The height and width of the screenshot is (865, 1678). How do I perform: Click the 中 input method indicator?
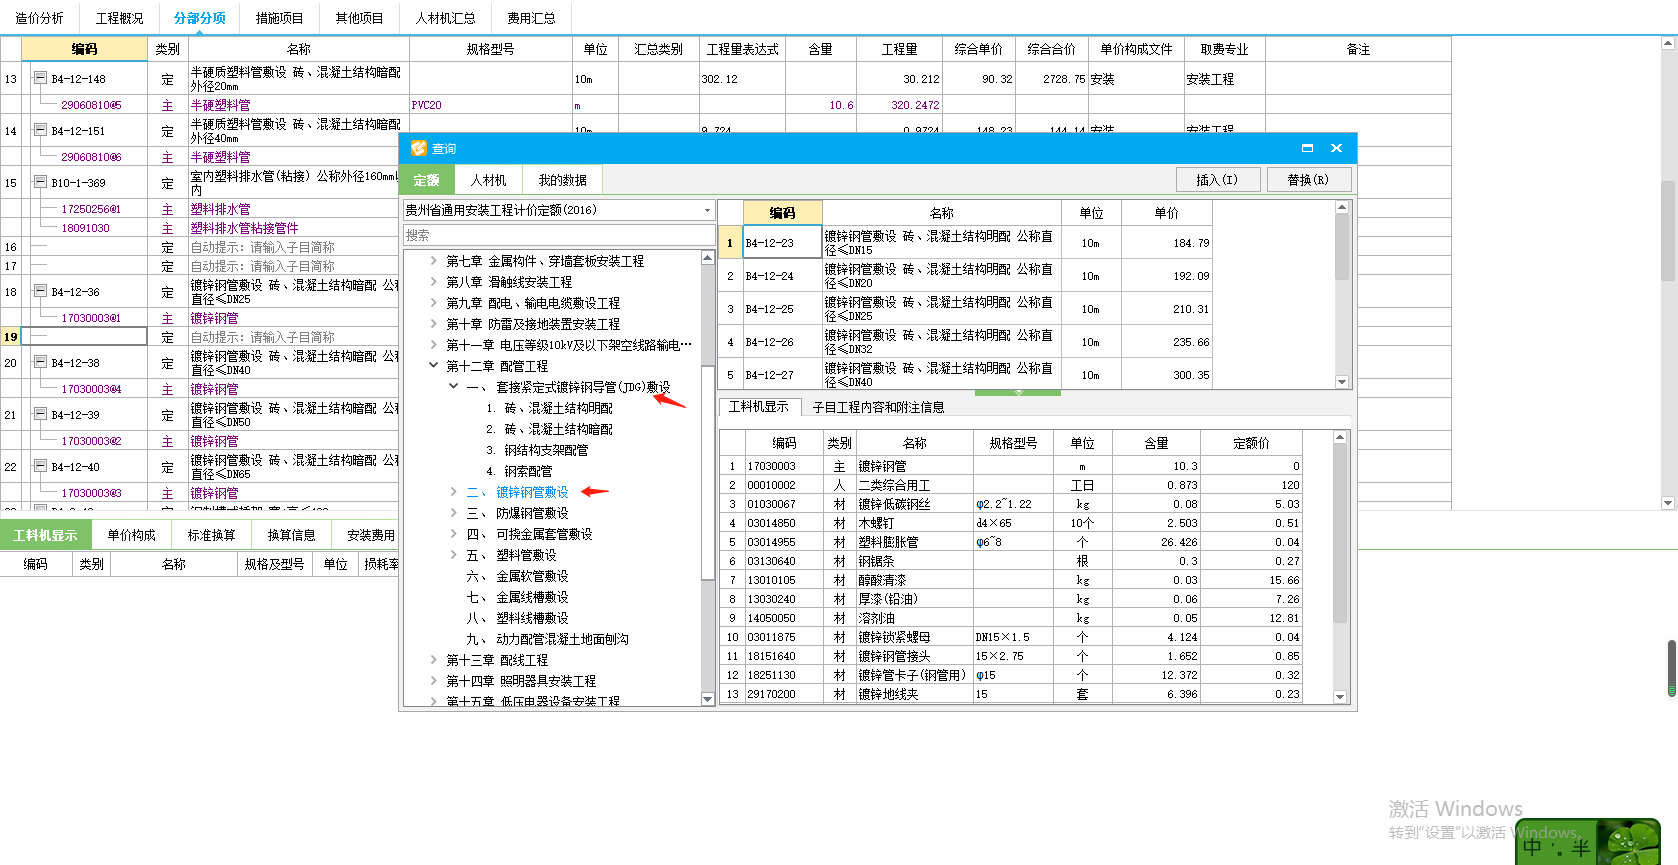[1532, 847]
